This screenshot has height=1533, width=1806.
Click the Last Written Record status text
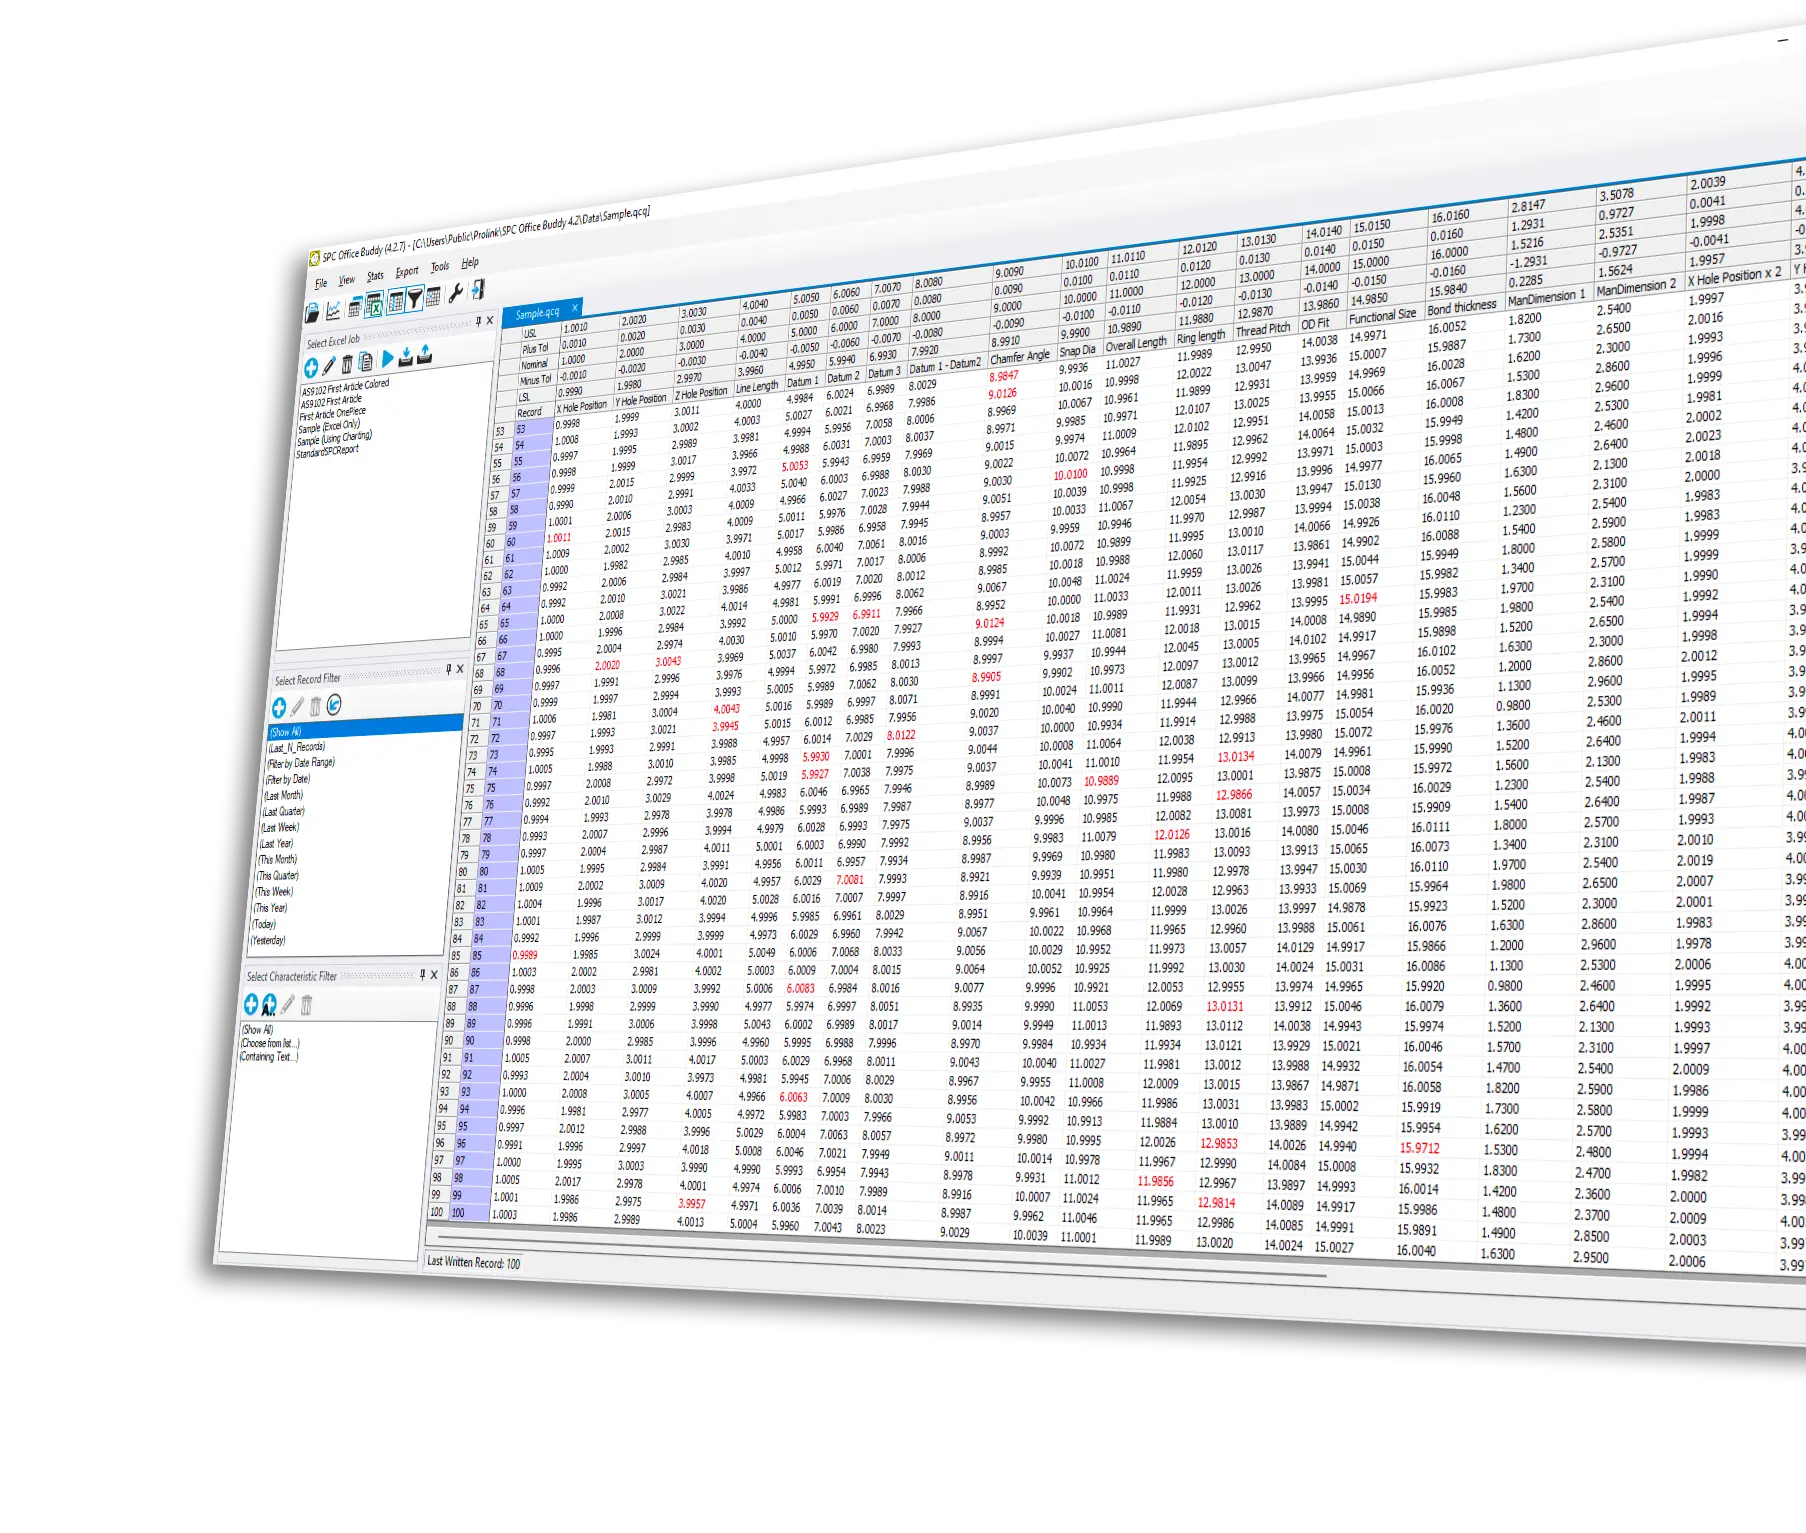coord(473,1262)
